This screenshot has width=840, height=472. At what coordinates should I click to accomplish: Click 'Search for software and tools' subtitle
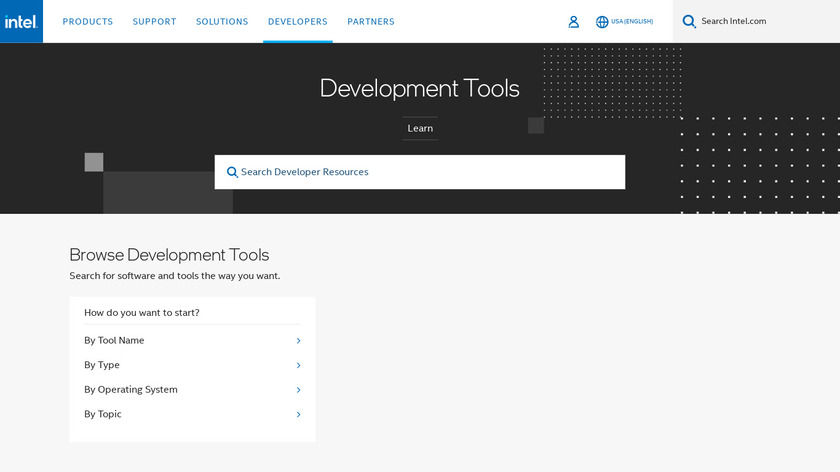175,276
